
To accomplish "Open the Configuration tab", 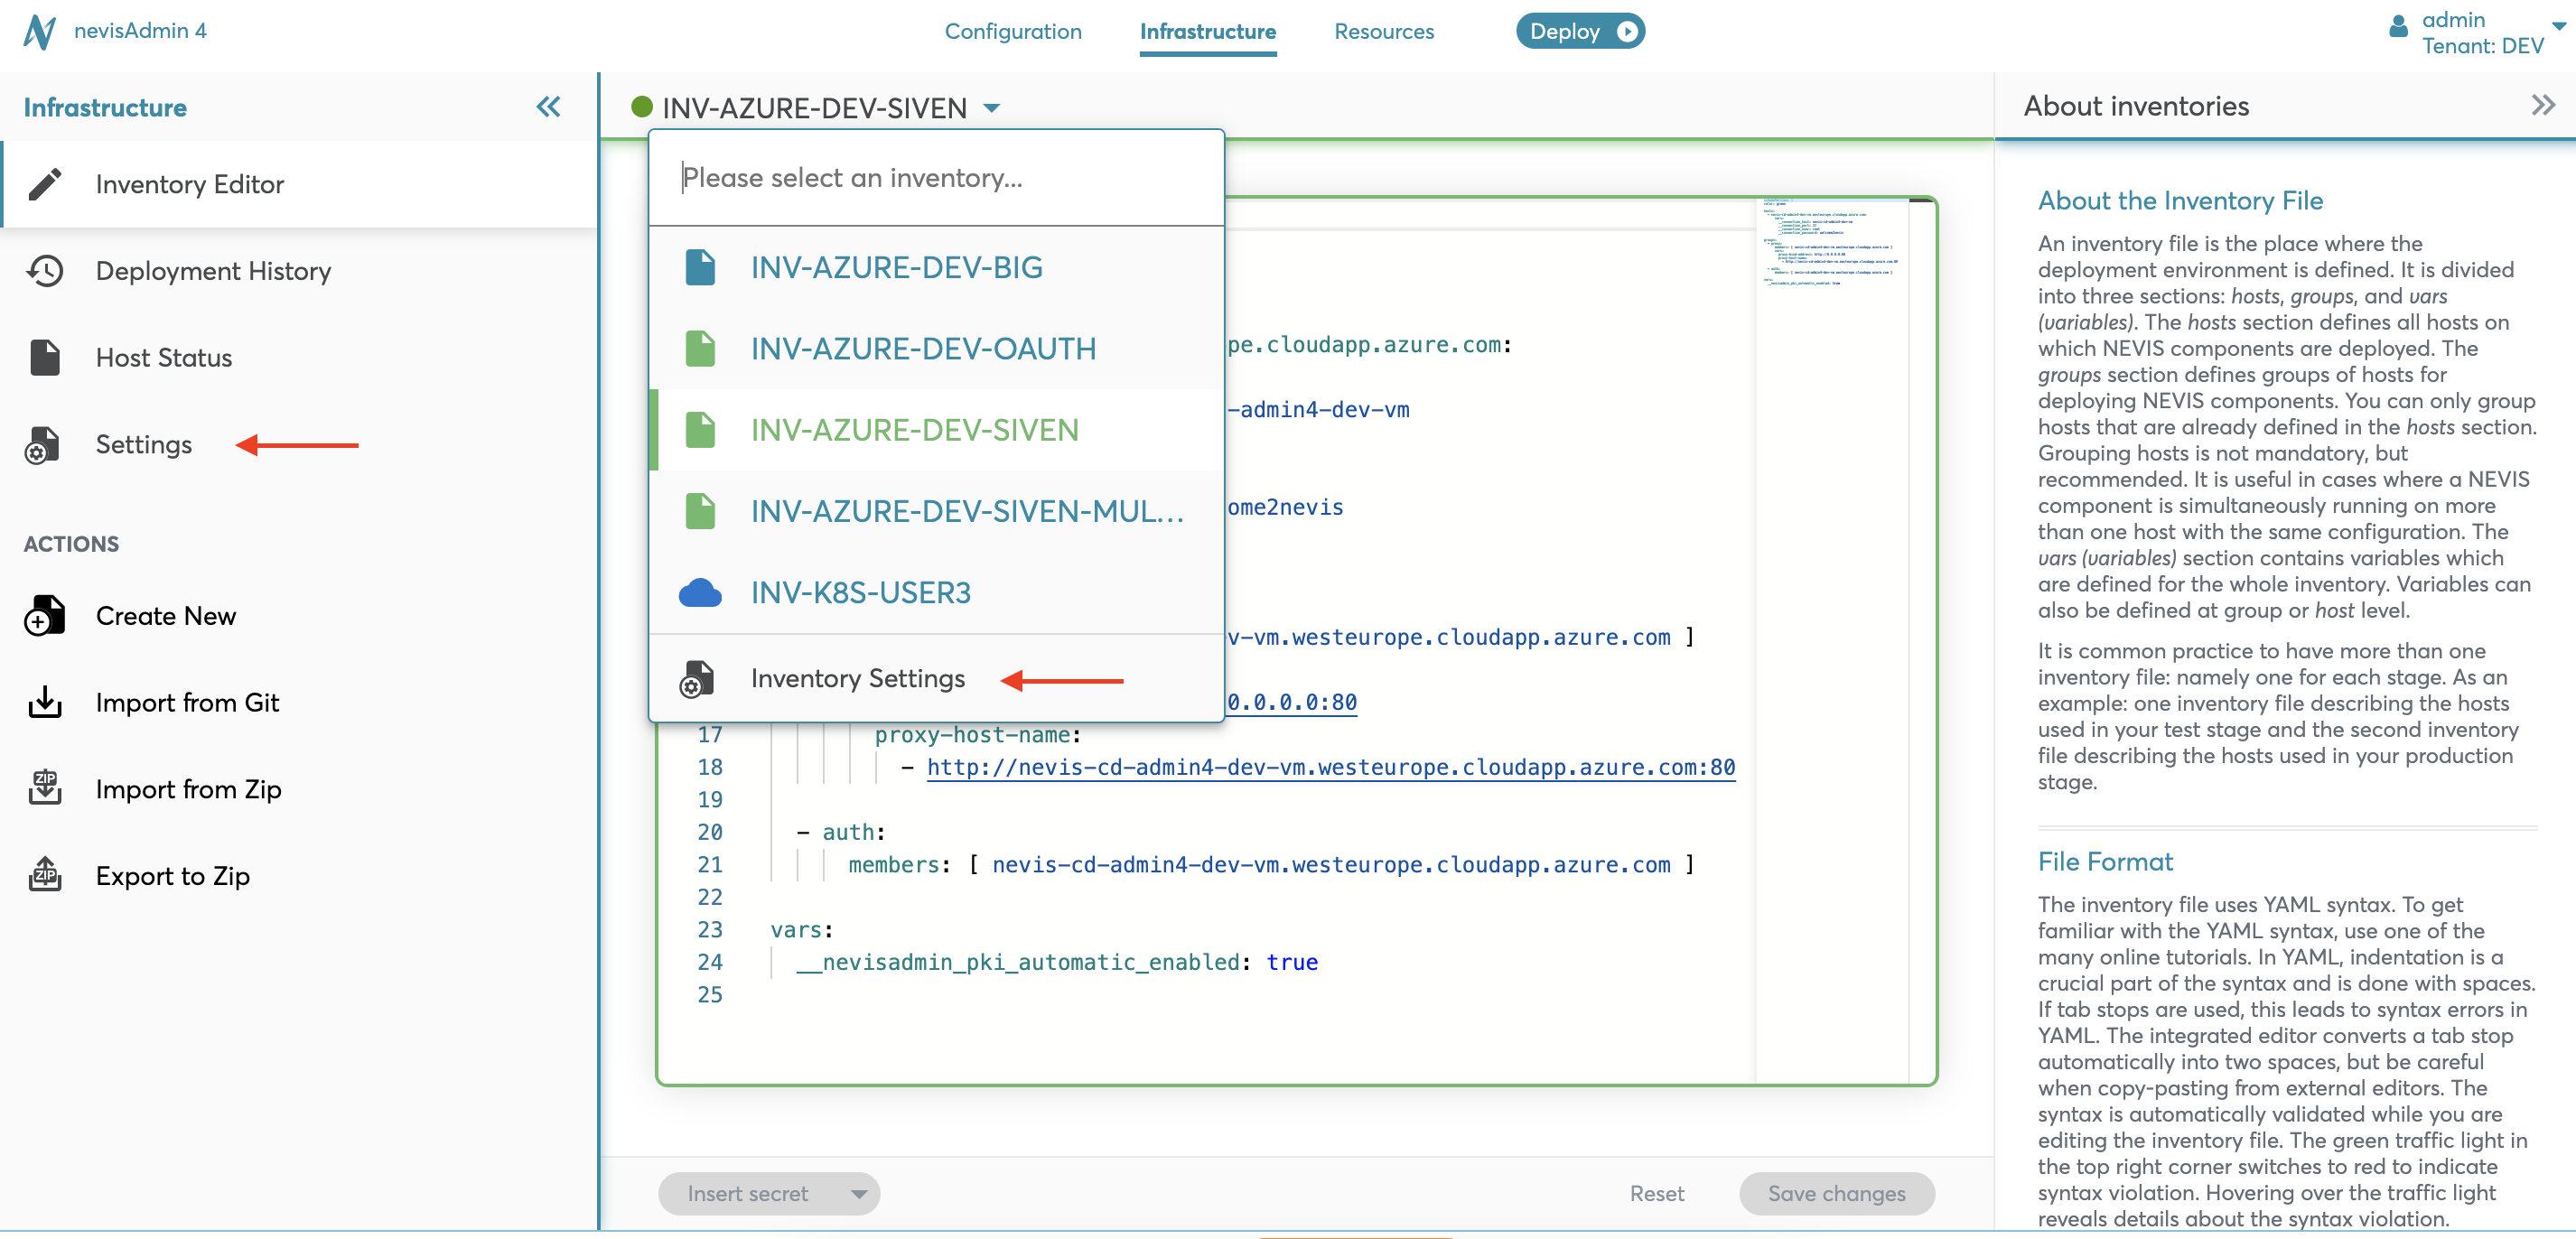I will pos(1013,31).
